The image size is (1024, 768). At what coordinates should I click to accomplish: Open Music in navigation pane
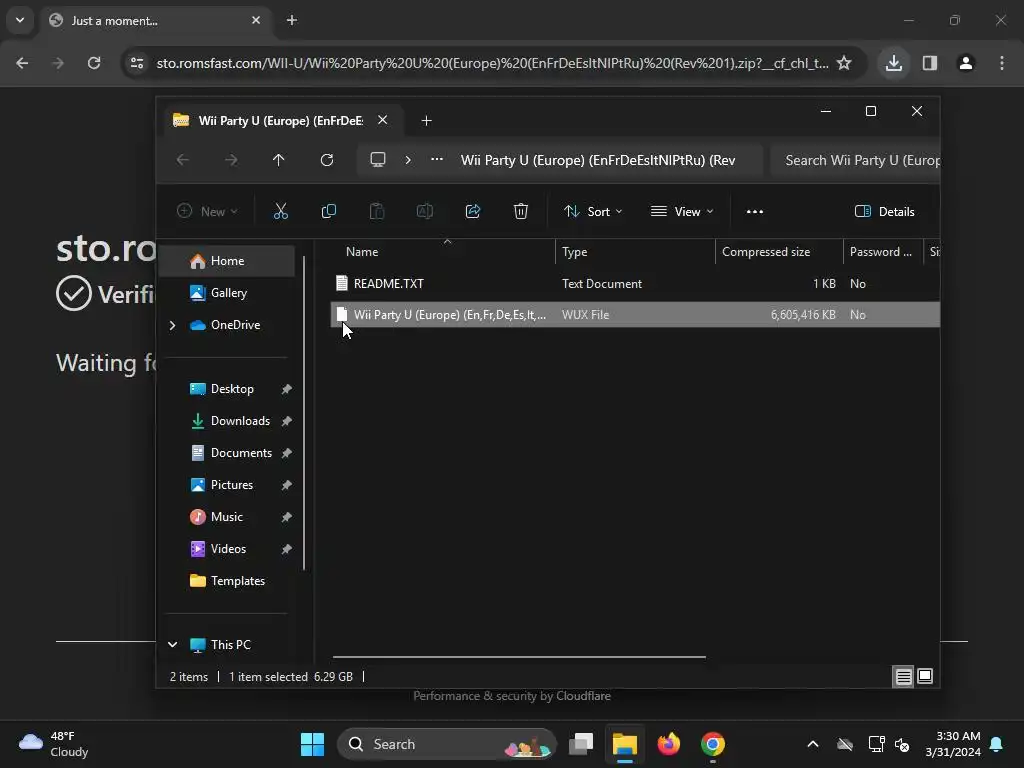tap(226, 517)
